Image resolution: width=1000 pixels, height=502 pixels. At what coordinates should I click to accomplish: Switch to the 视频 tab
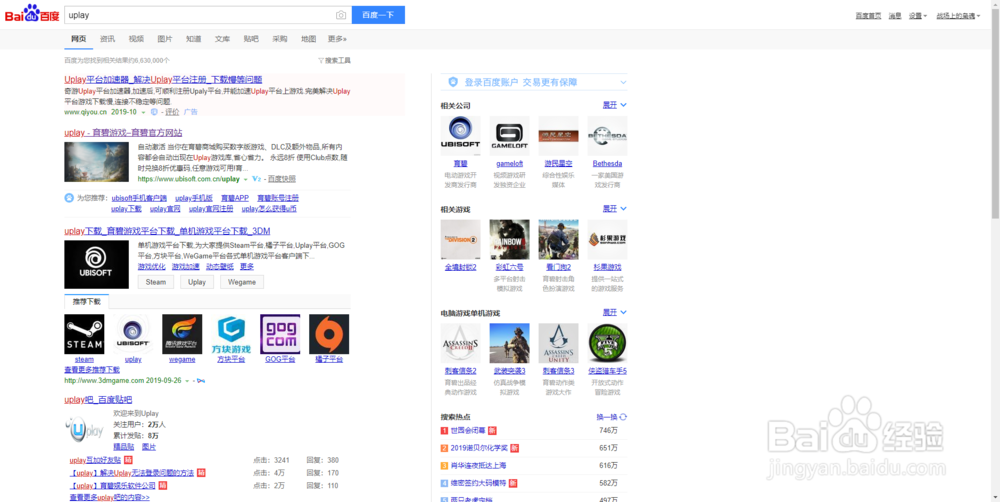click(136, 39)
